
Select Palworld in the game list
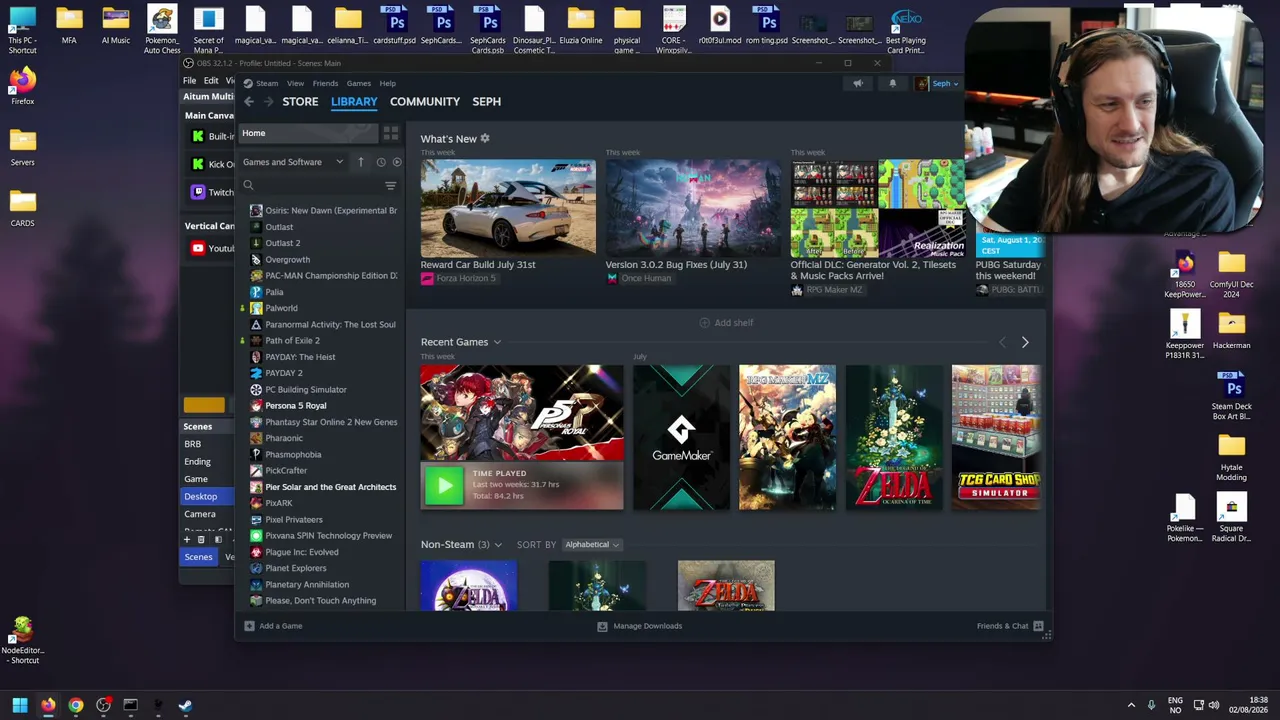[x=281, y=308]
